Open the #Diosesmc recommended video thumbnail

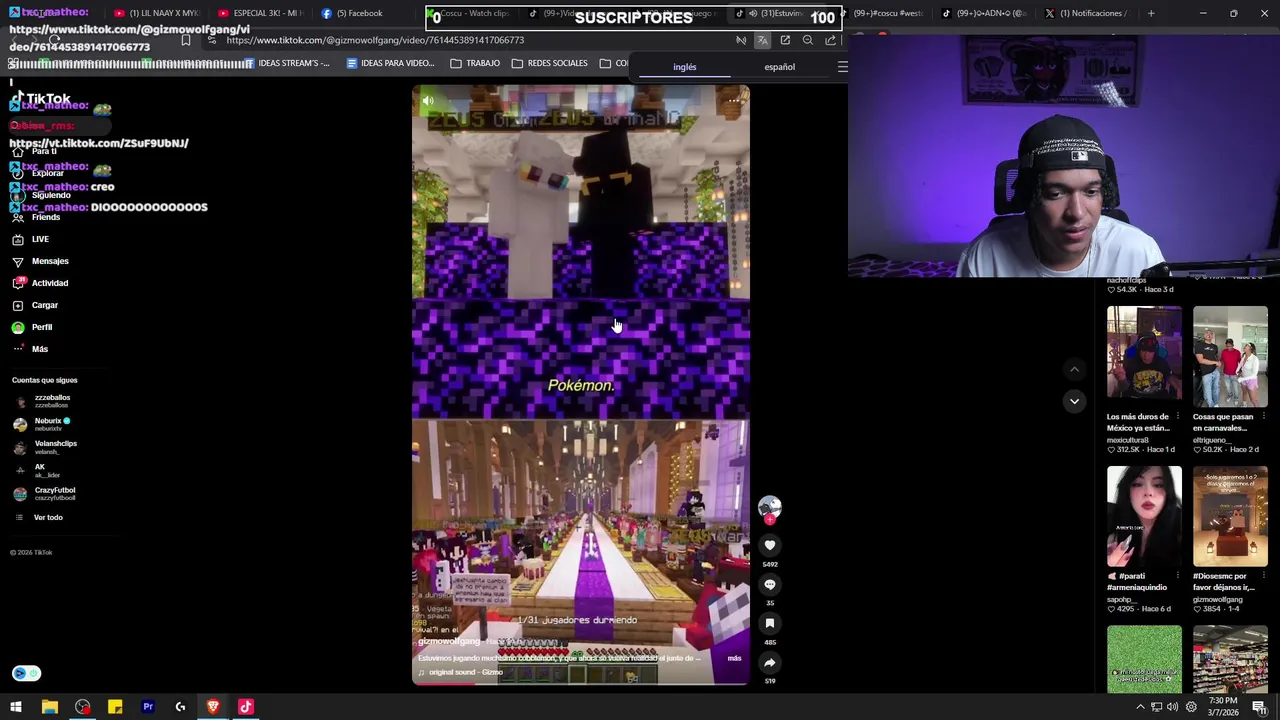click(1230, 516)
